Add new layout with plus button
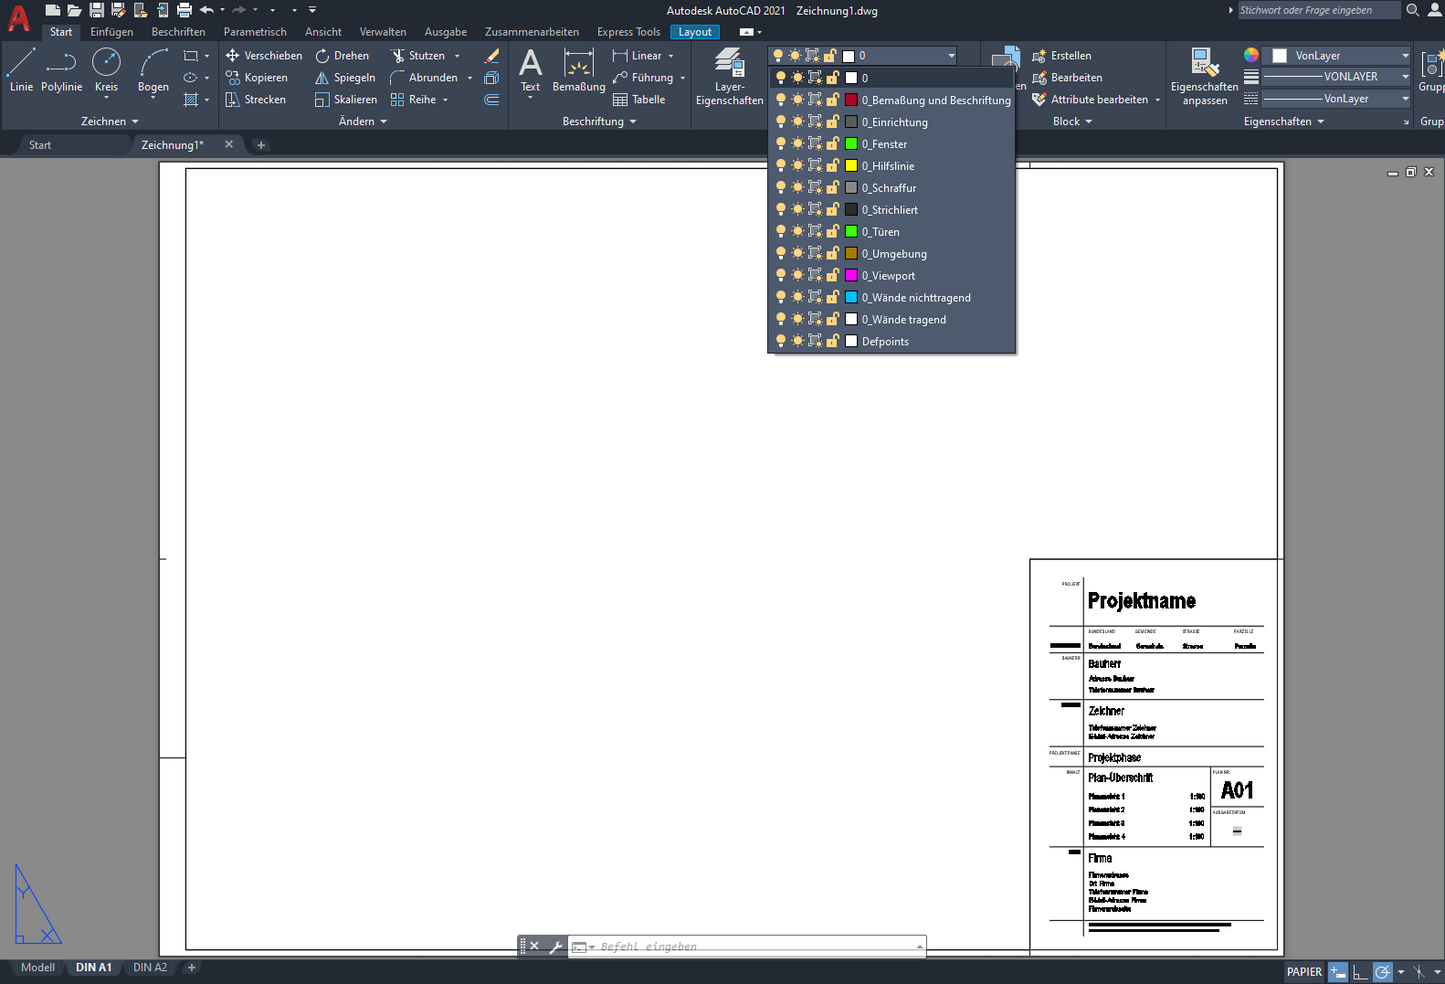Screen dimensions: 1445x984 tap(192, 968)
